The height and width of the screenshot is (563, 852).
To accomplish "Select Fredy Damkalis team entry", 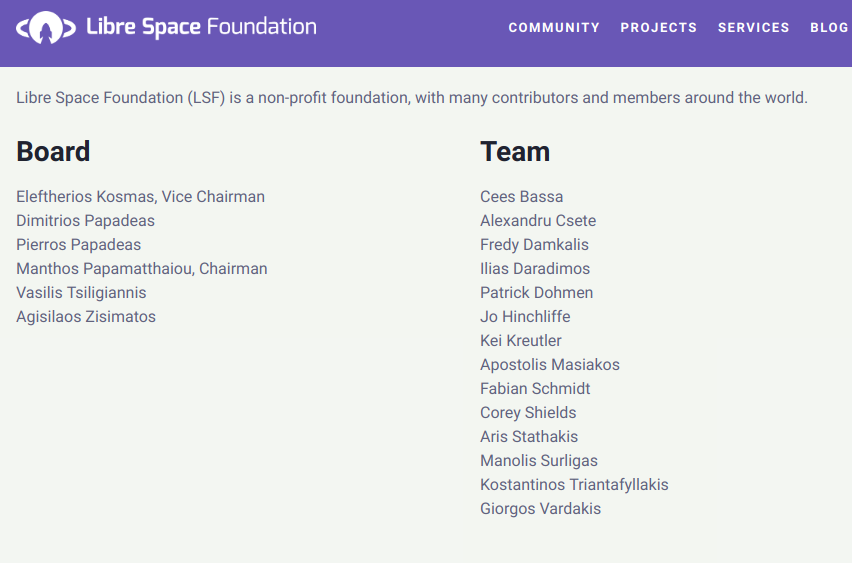I will [534, 245].
